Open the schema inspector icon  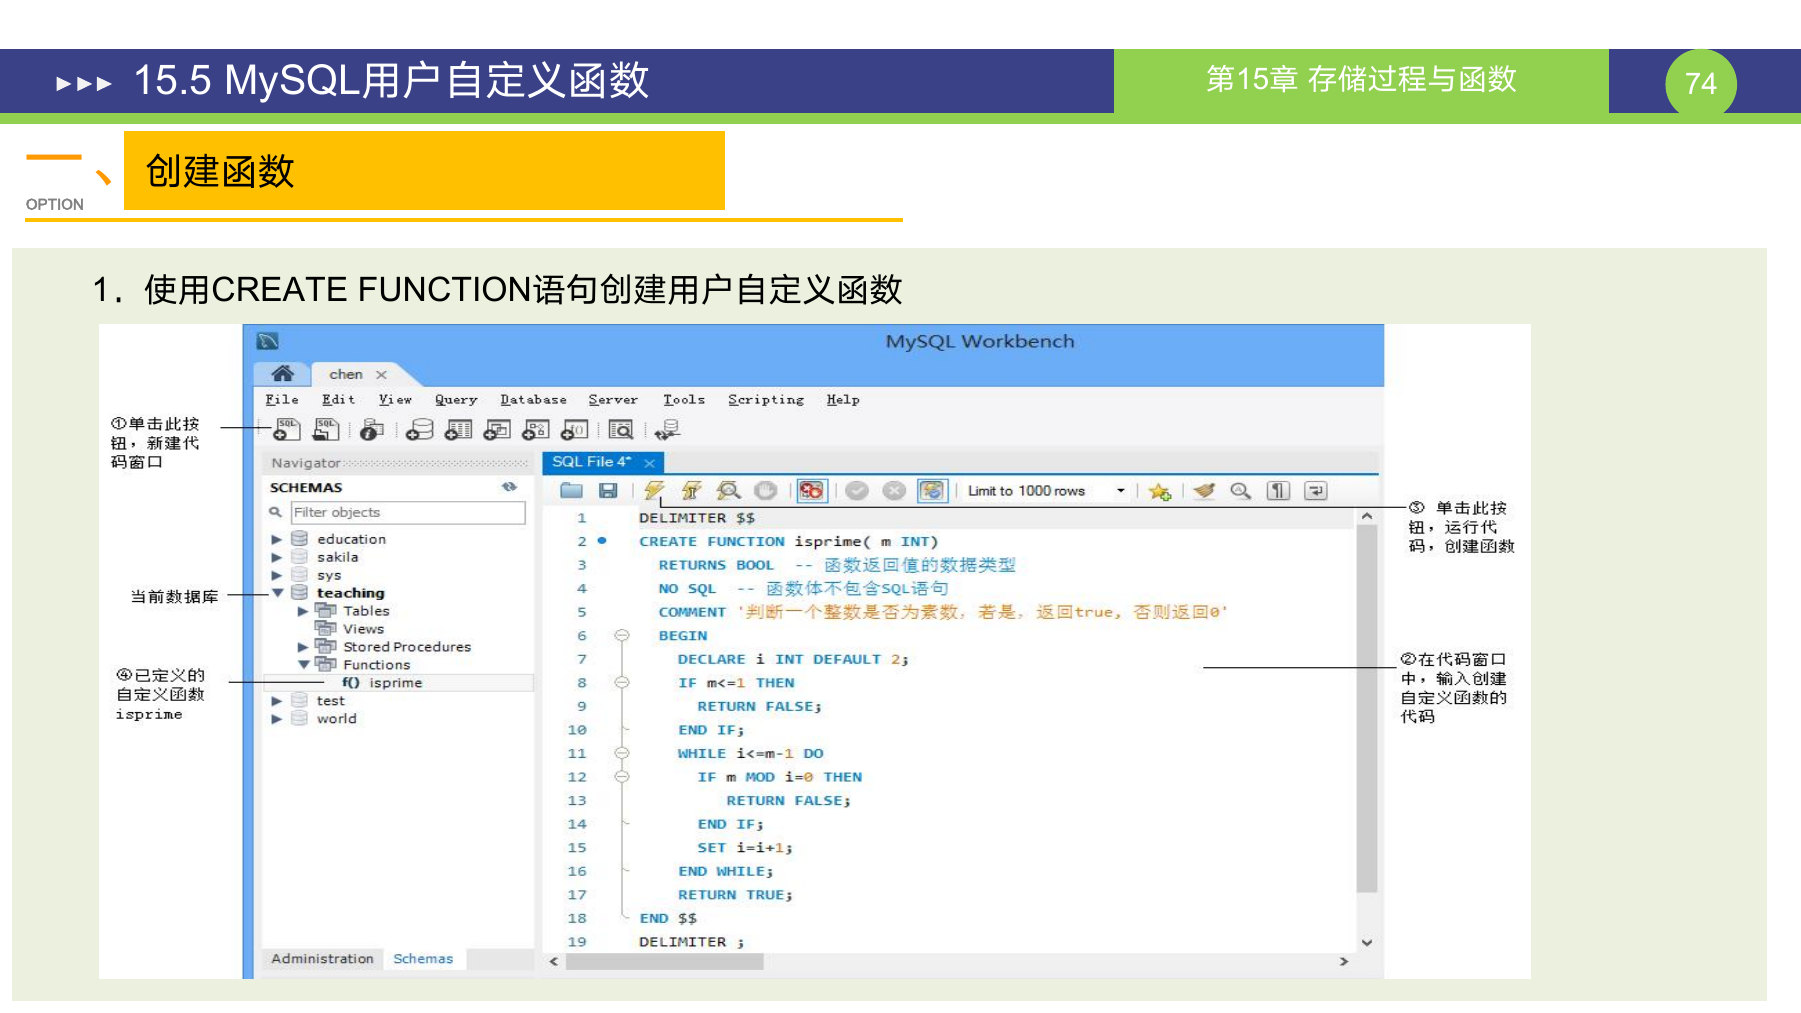click(372, 429)
